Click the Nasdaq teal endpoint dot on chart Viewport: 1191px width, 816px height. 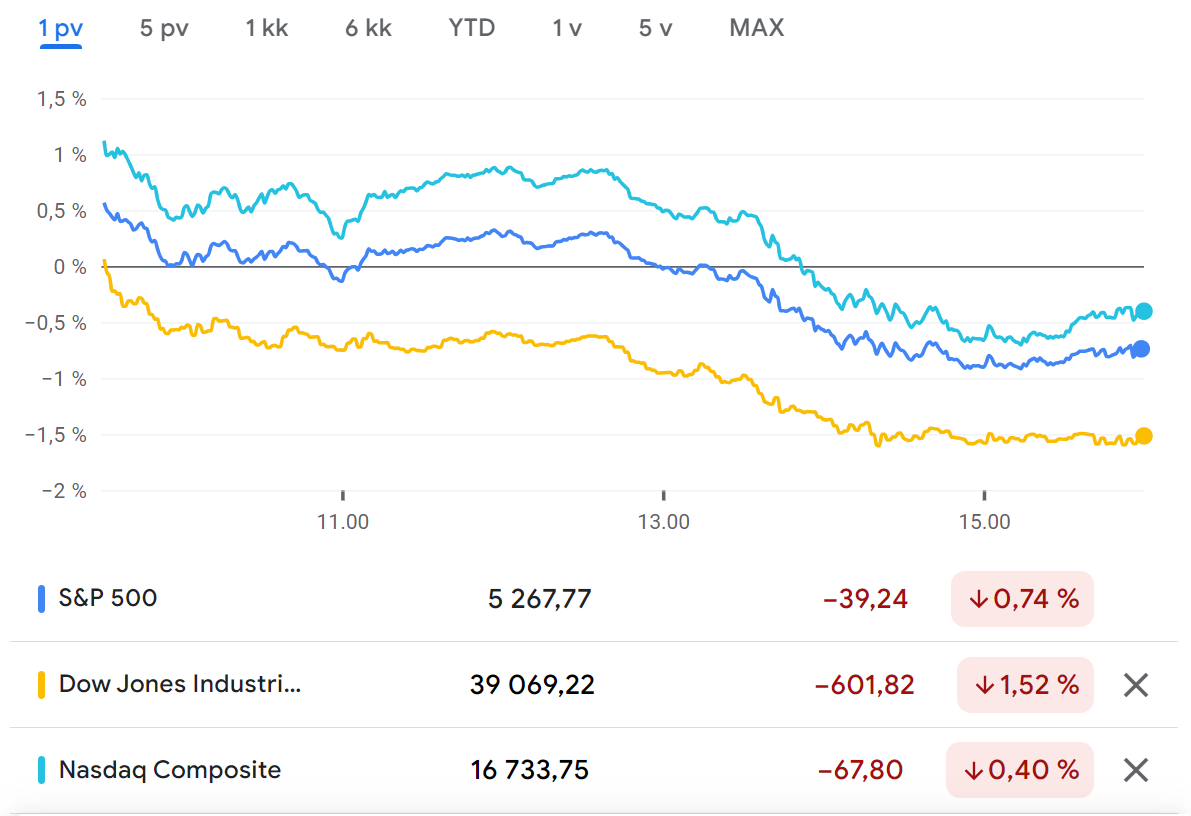1144,311
